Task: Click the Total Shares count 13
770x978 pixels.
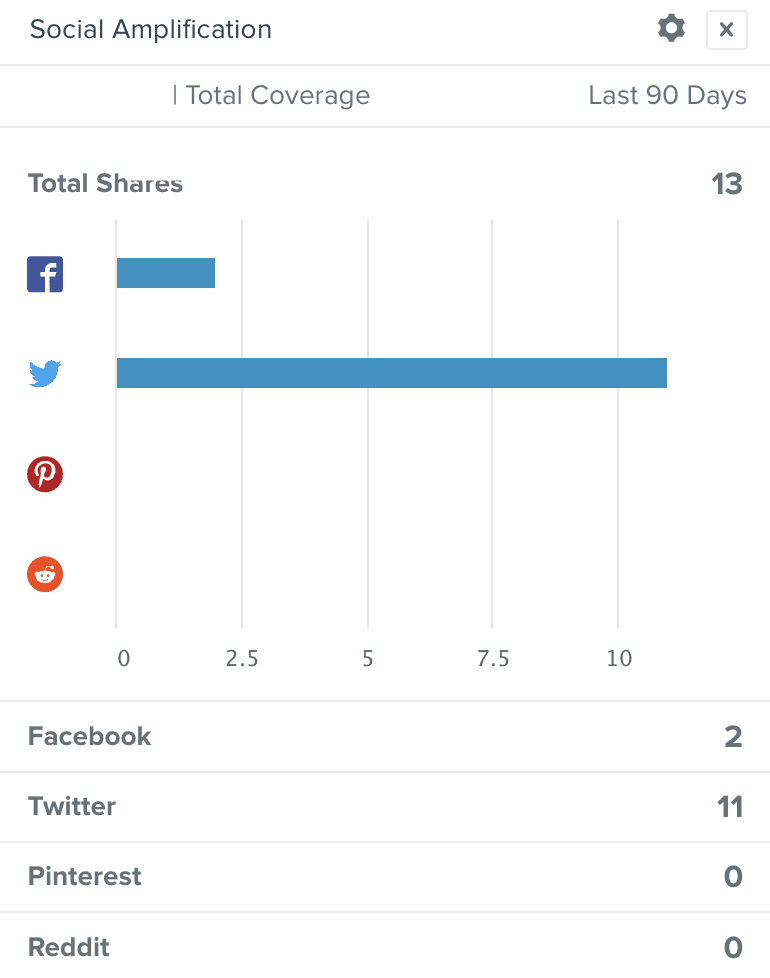Action: coord(727,184)
